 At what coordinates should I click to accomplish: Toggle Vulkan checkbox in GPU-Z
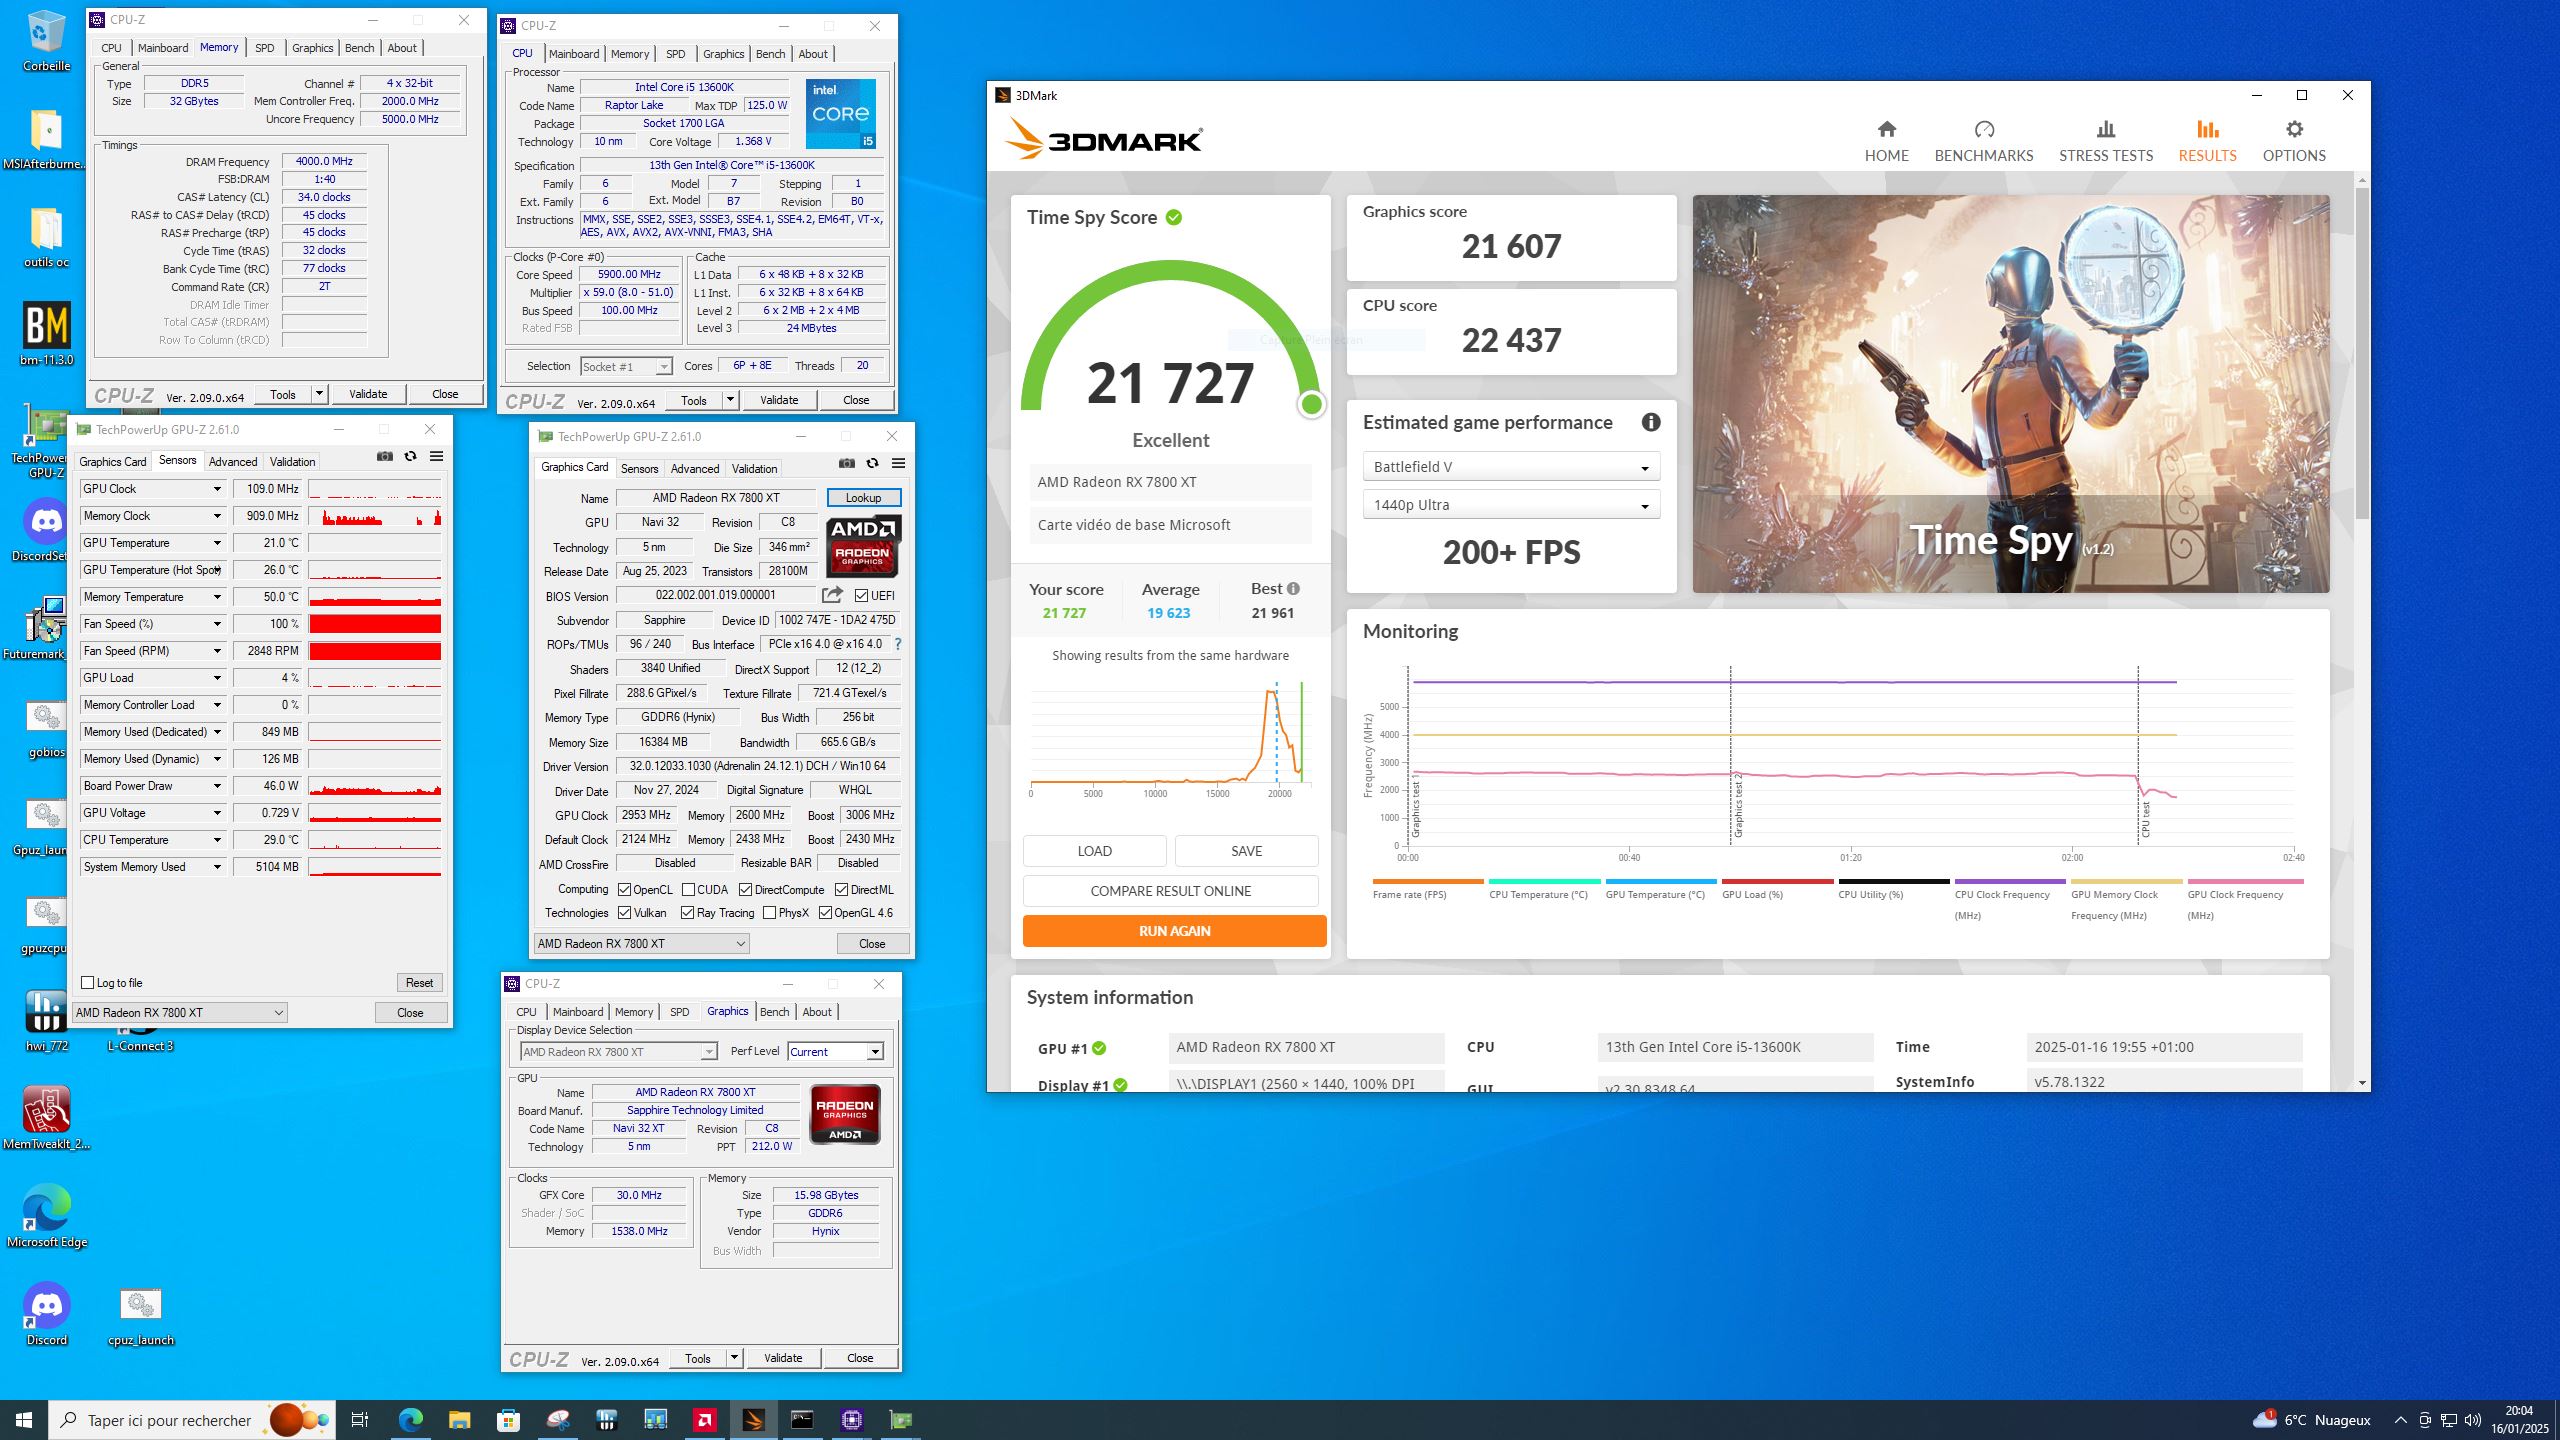point(624,912)
